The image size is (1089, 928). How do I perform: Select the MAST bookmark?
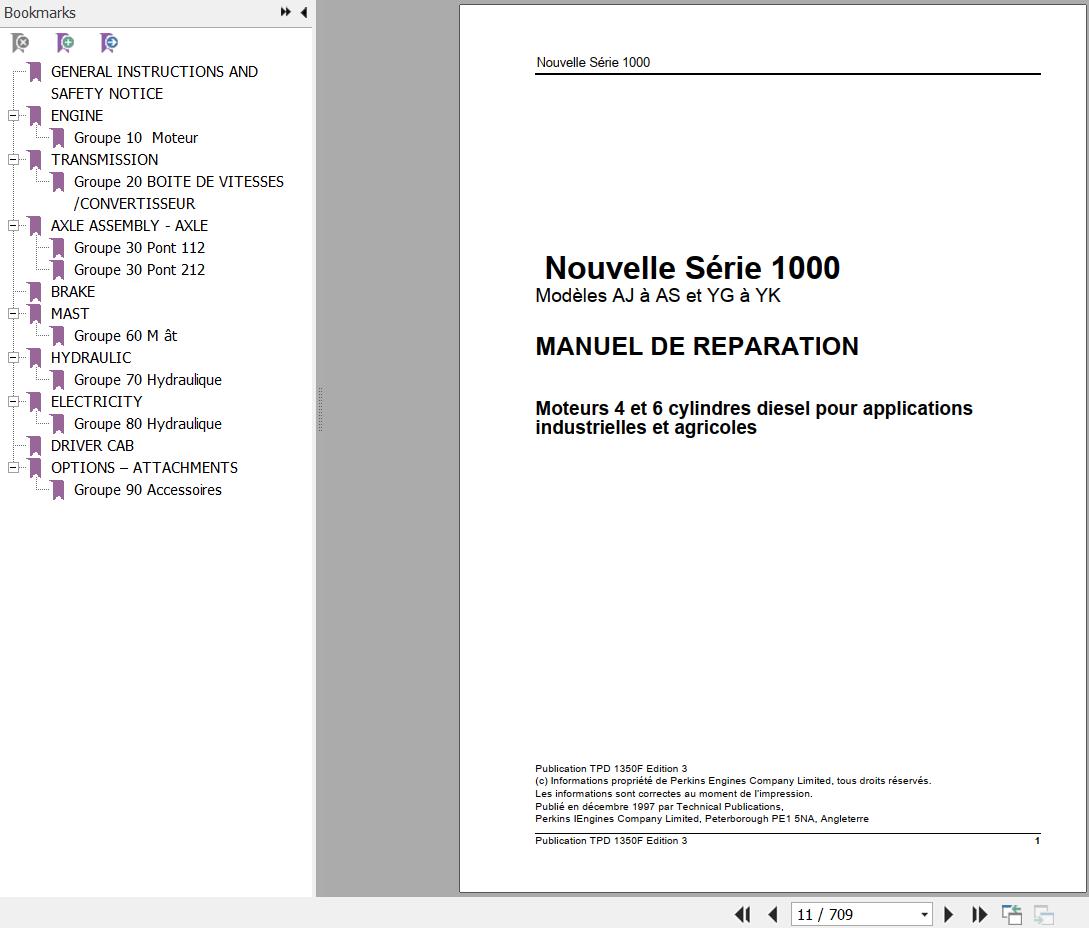[x=69, y=314]
